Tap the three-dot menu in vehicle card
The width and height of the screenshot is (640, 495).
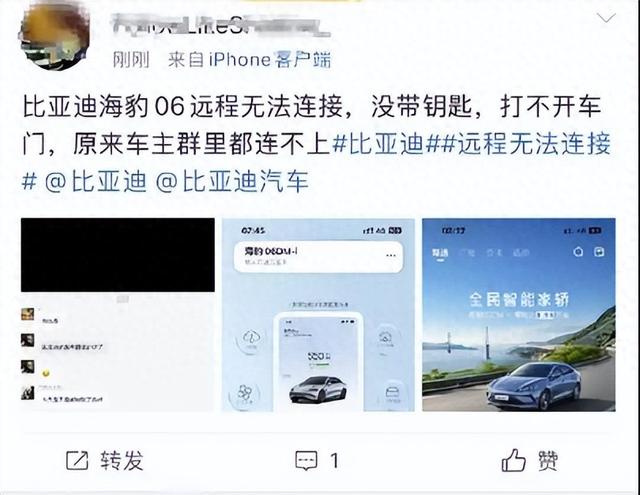tap(391, 255)
